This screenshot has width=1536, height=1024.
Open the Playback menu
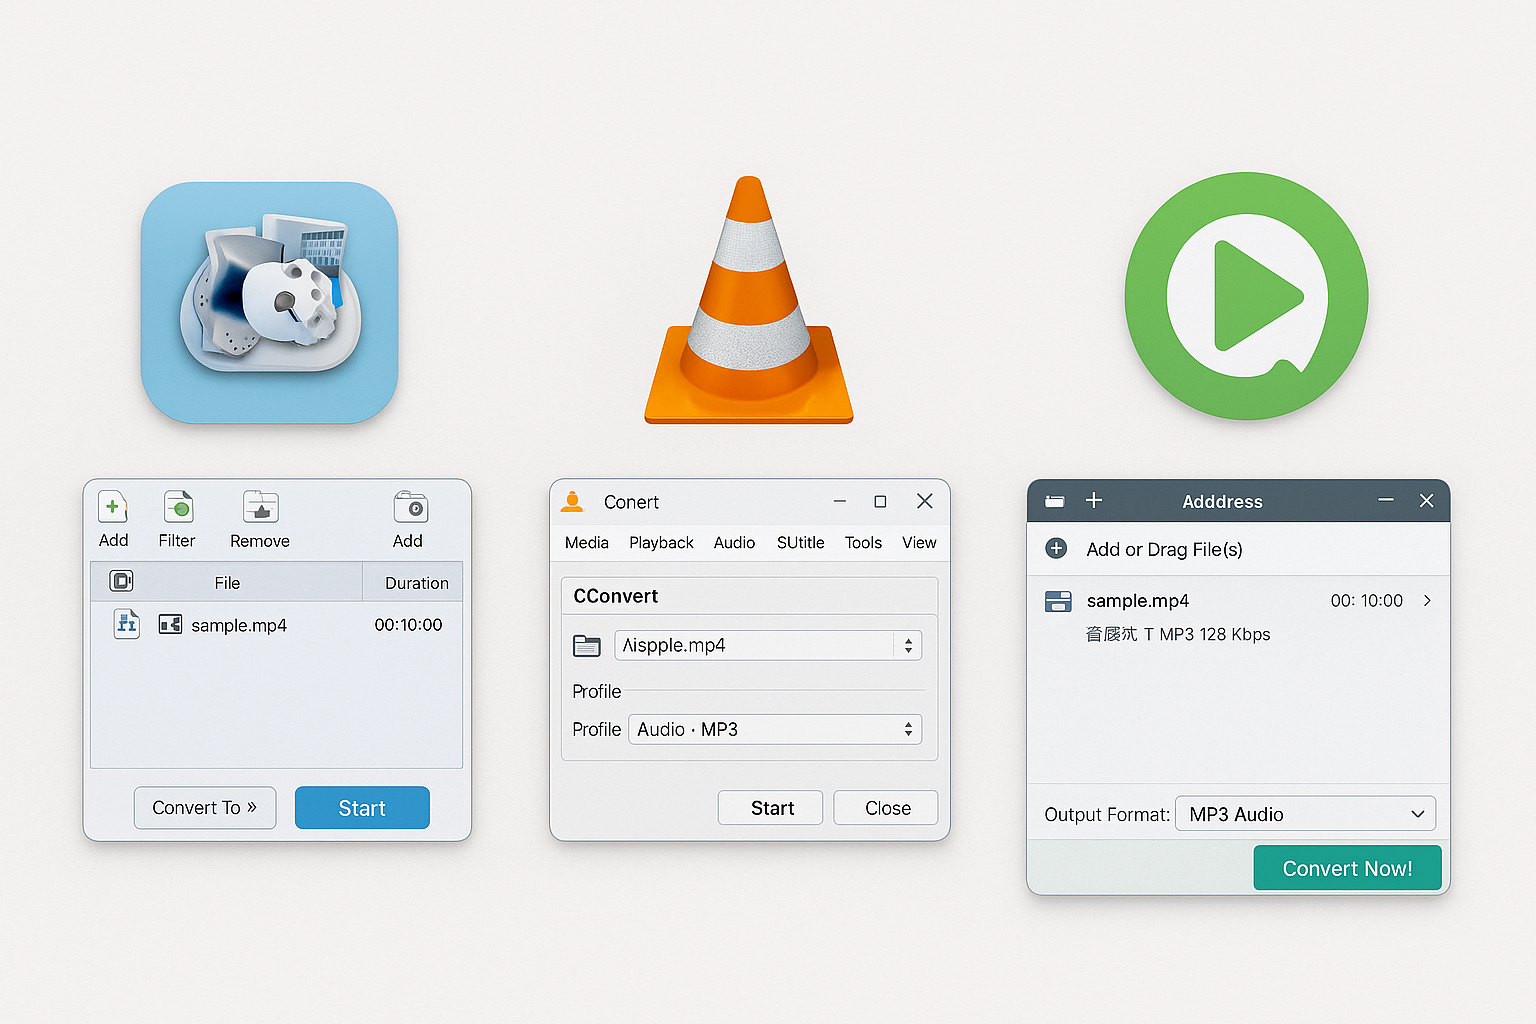[x=661, y=543]
